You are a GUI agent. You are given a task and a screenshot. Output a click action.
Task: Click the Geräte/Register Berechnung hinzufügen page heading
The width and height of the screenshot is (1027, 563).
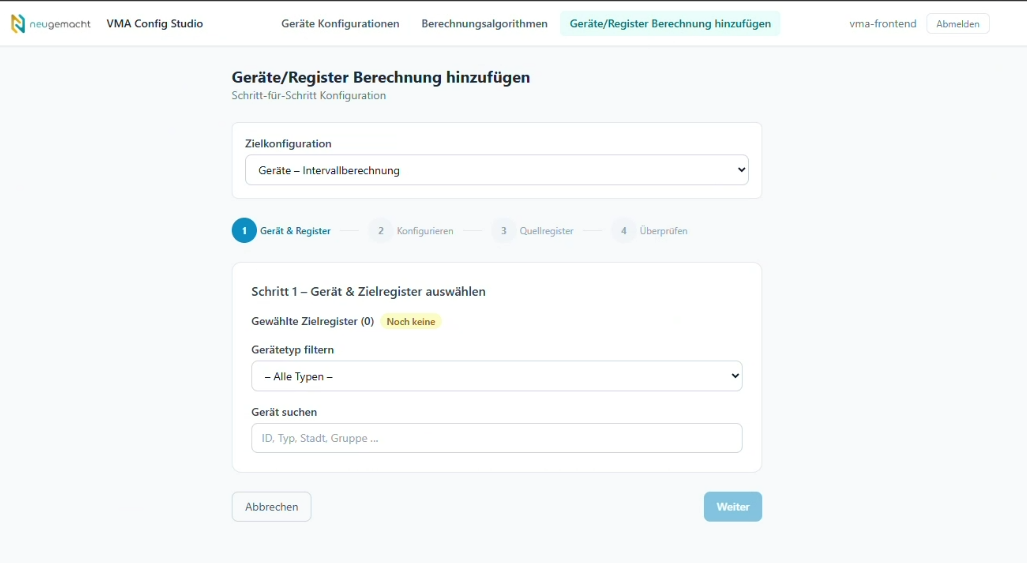(x=381, y=77)
